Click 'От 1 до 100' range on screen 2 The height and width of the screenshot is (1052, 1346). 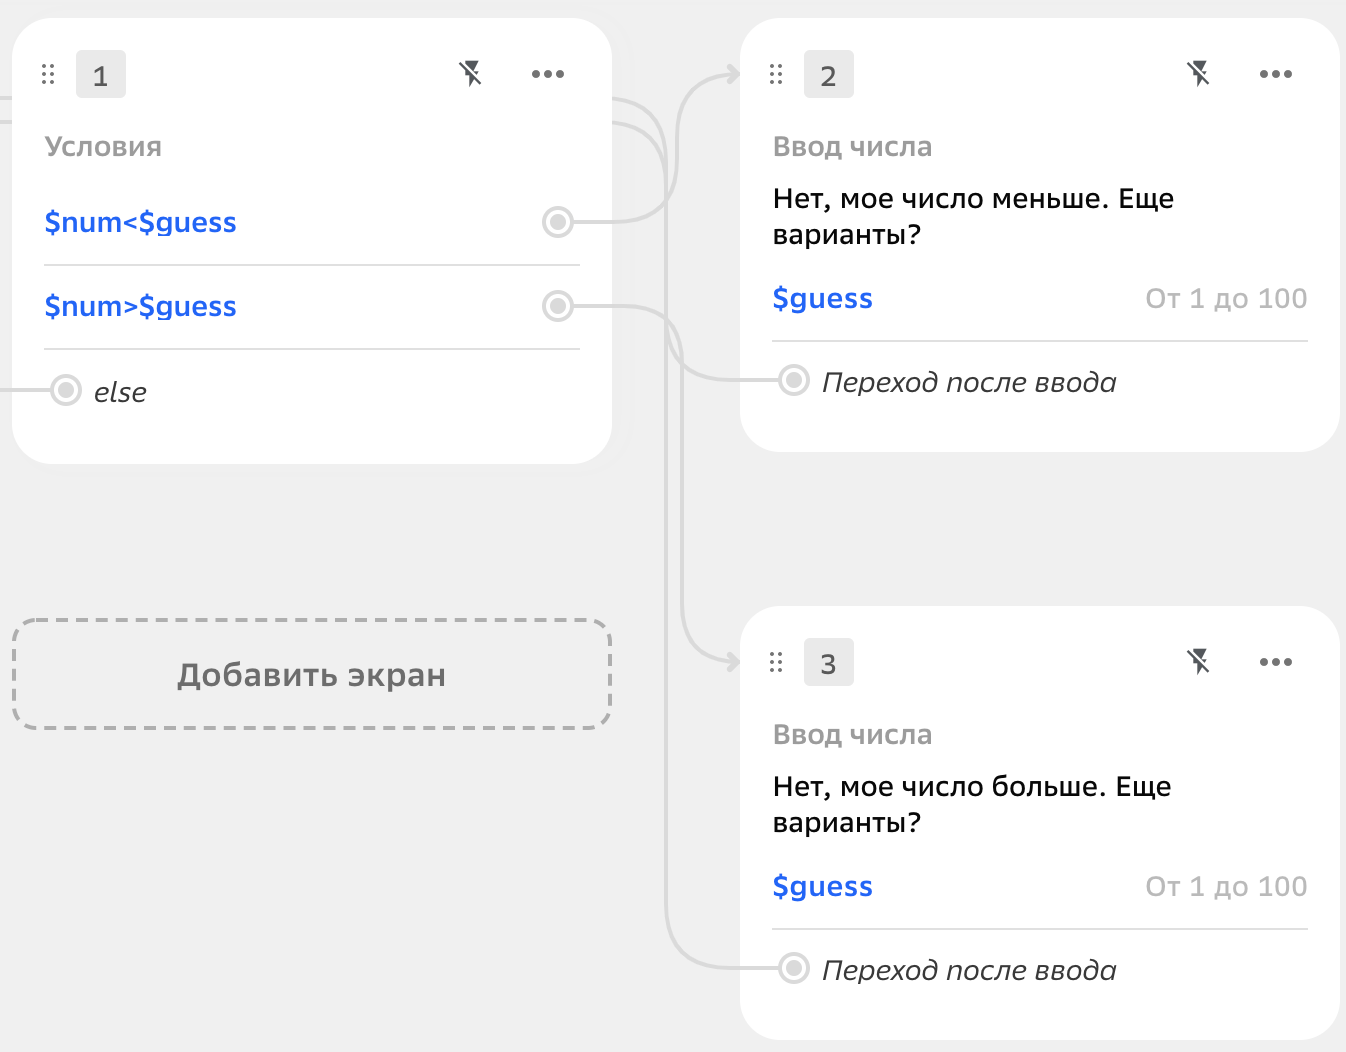(1226, 298)
